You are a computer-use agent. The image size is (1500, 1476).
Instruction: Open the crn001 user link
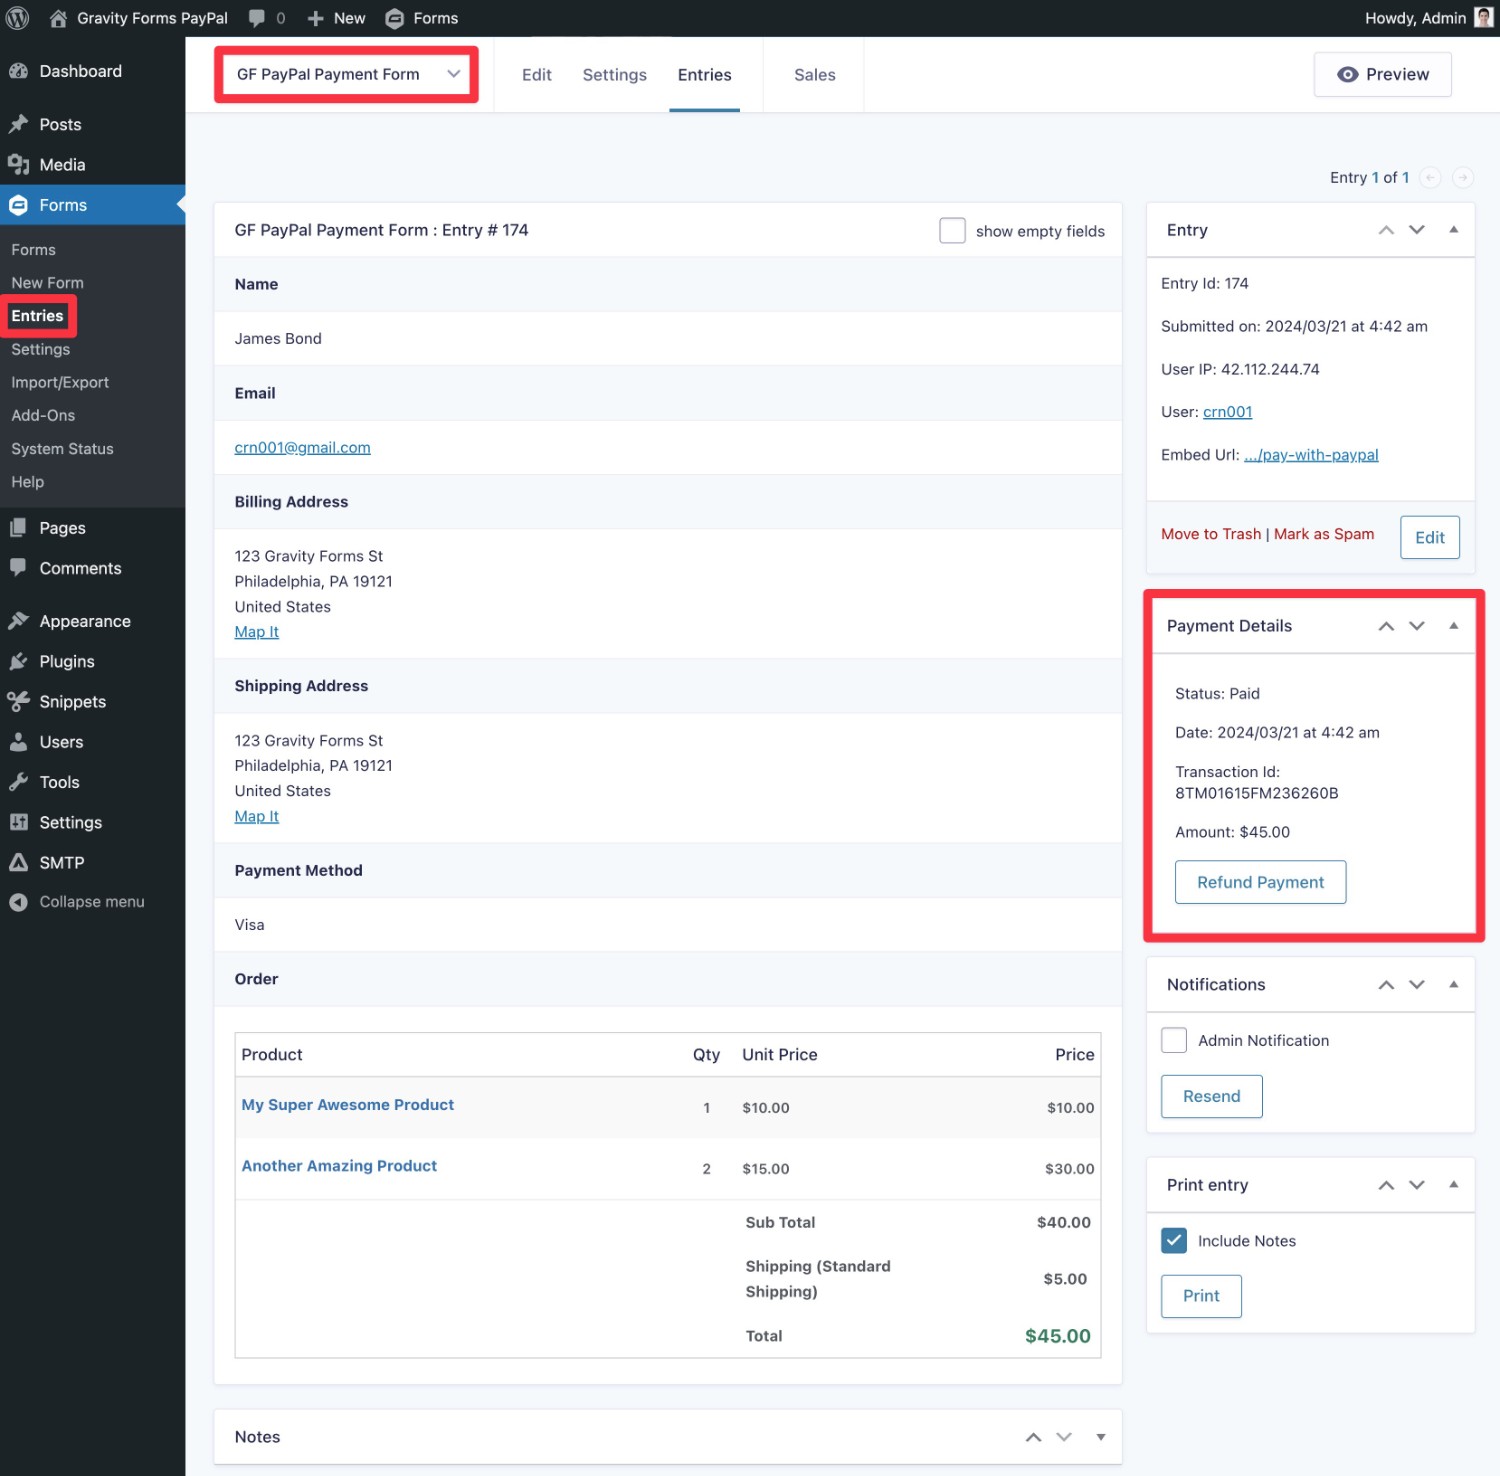click(x=1227, y=412)
